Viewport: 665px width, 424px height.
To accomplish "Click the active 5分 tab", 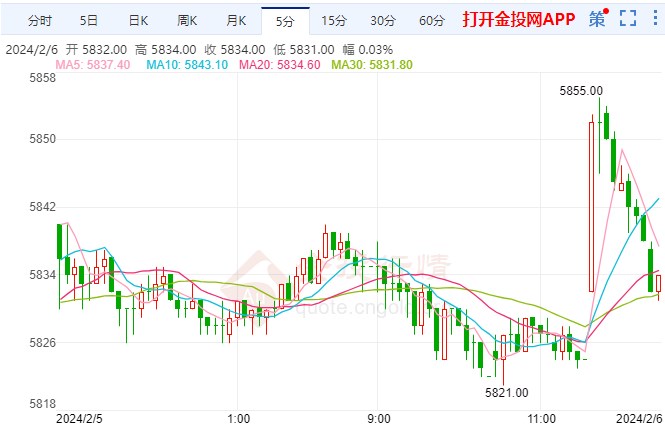I will (285, 21).
